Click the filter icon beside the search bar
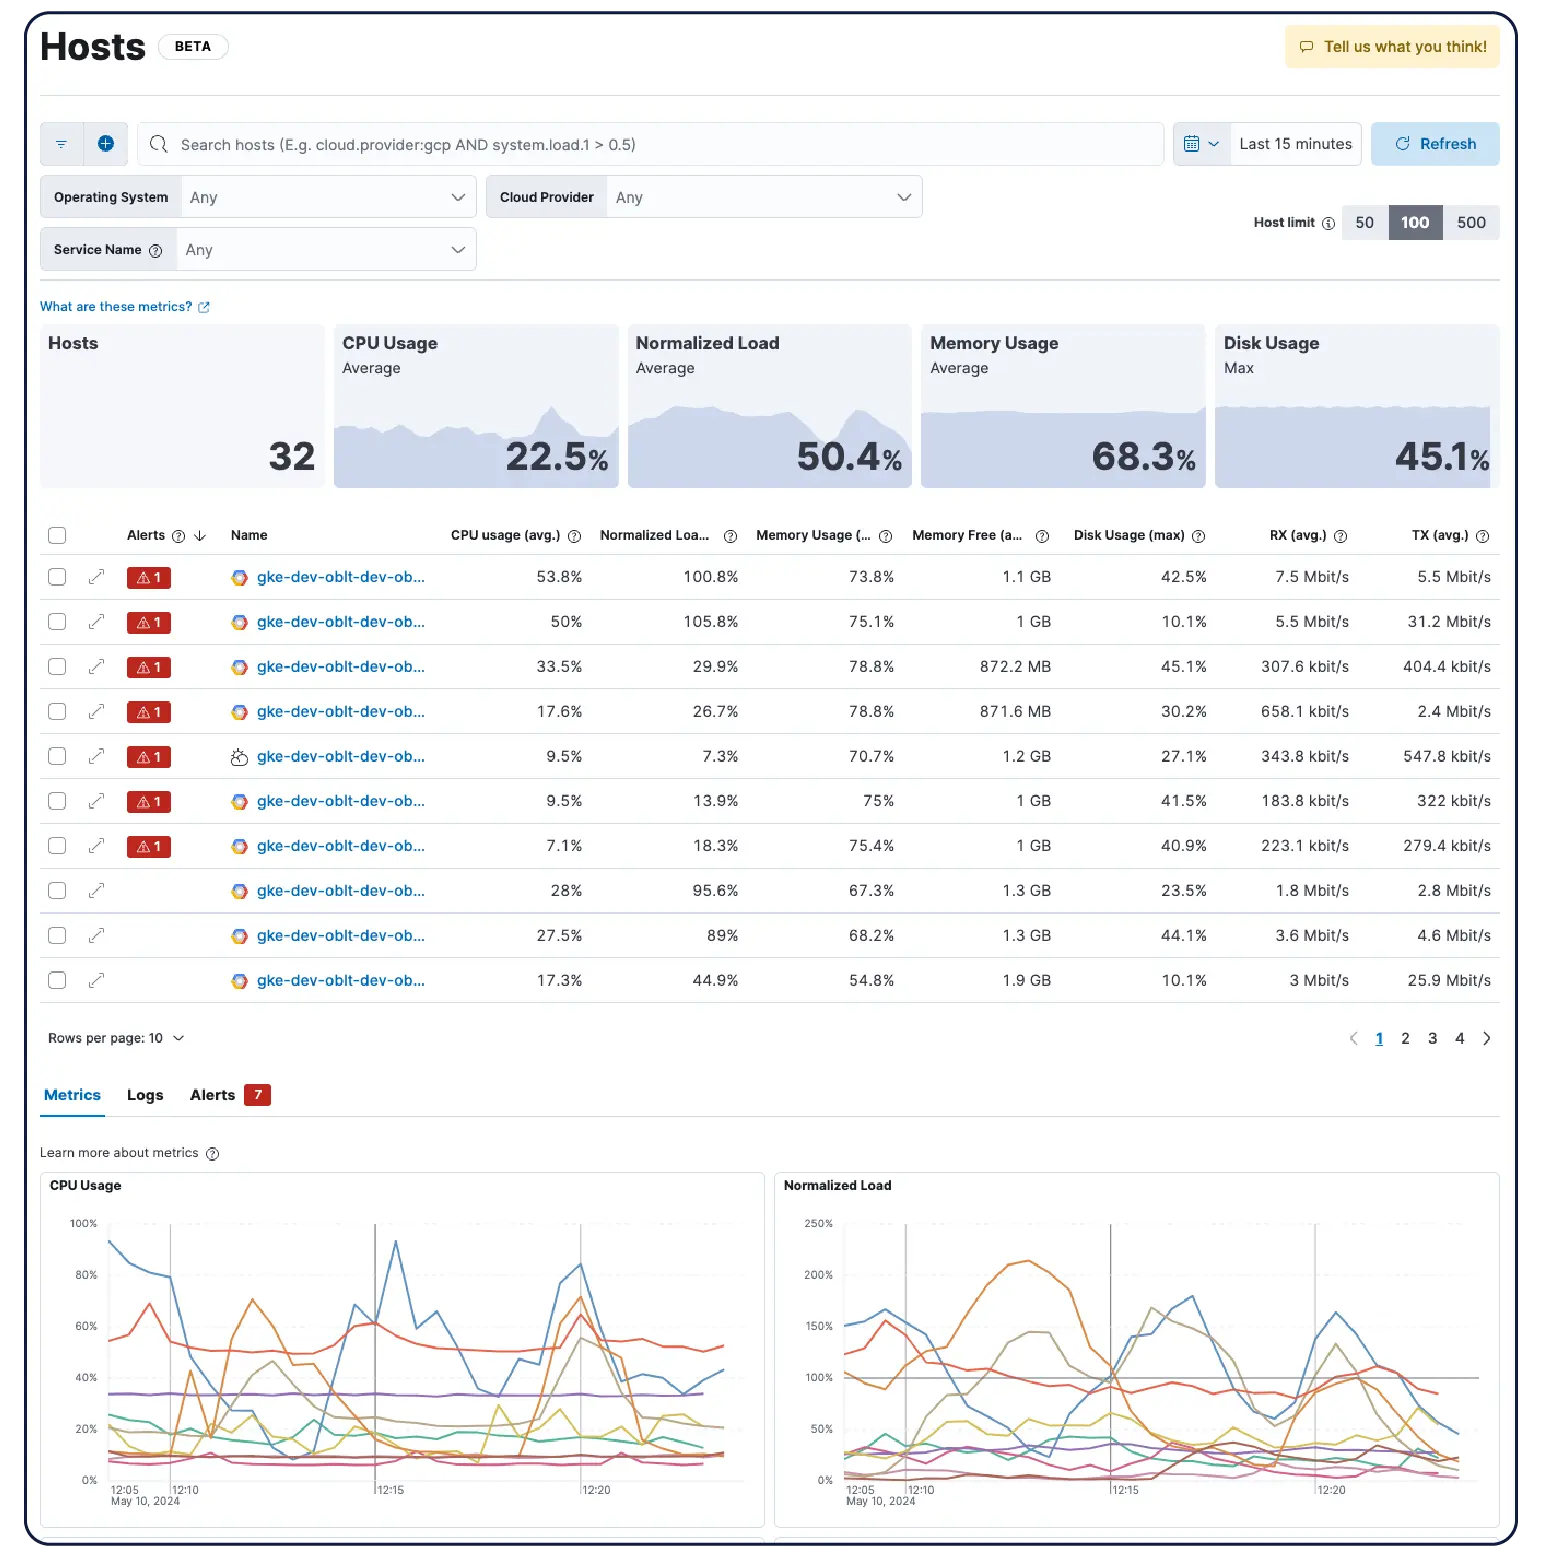This screenshot has height=1556, width=1542. click(61, 143)
